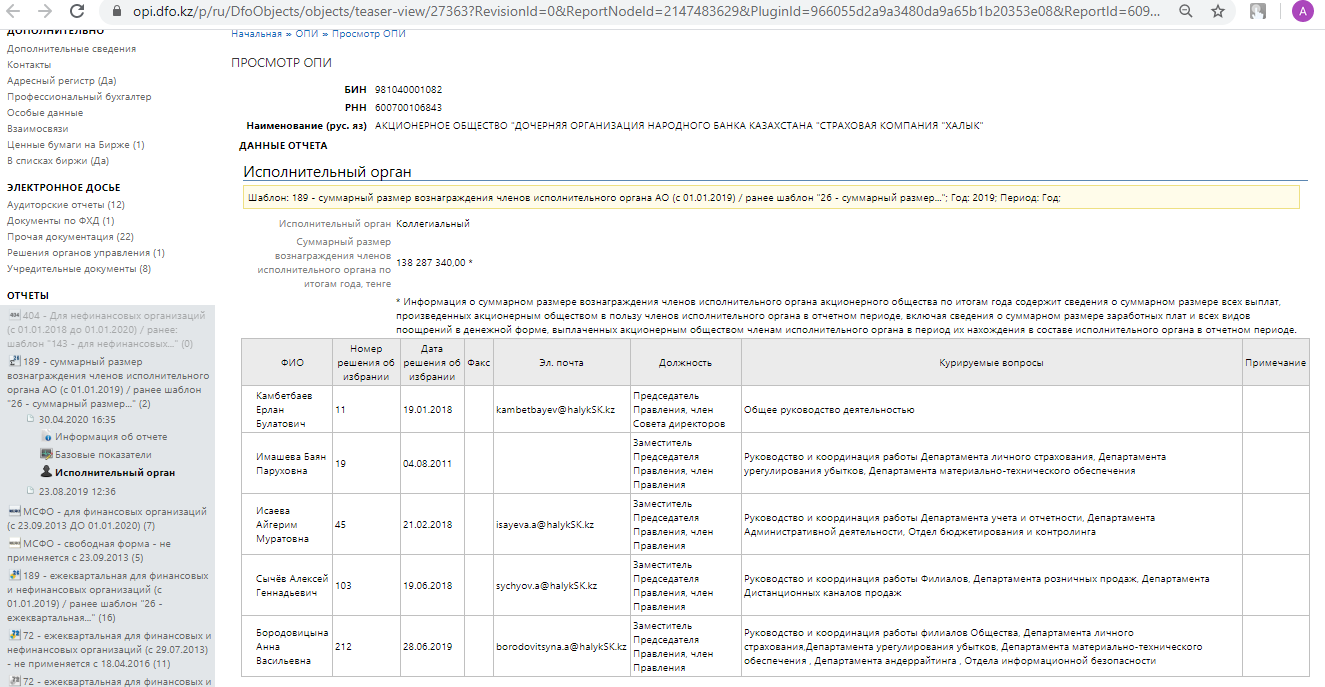Screen dimensions: 1325x687
Task: Click 'Дата решения об избрании' column header
Action: tap(431, 363)
